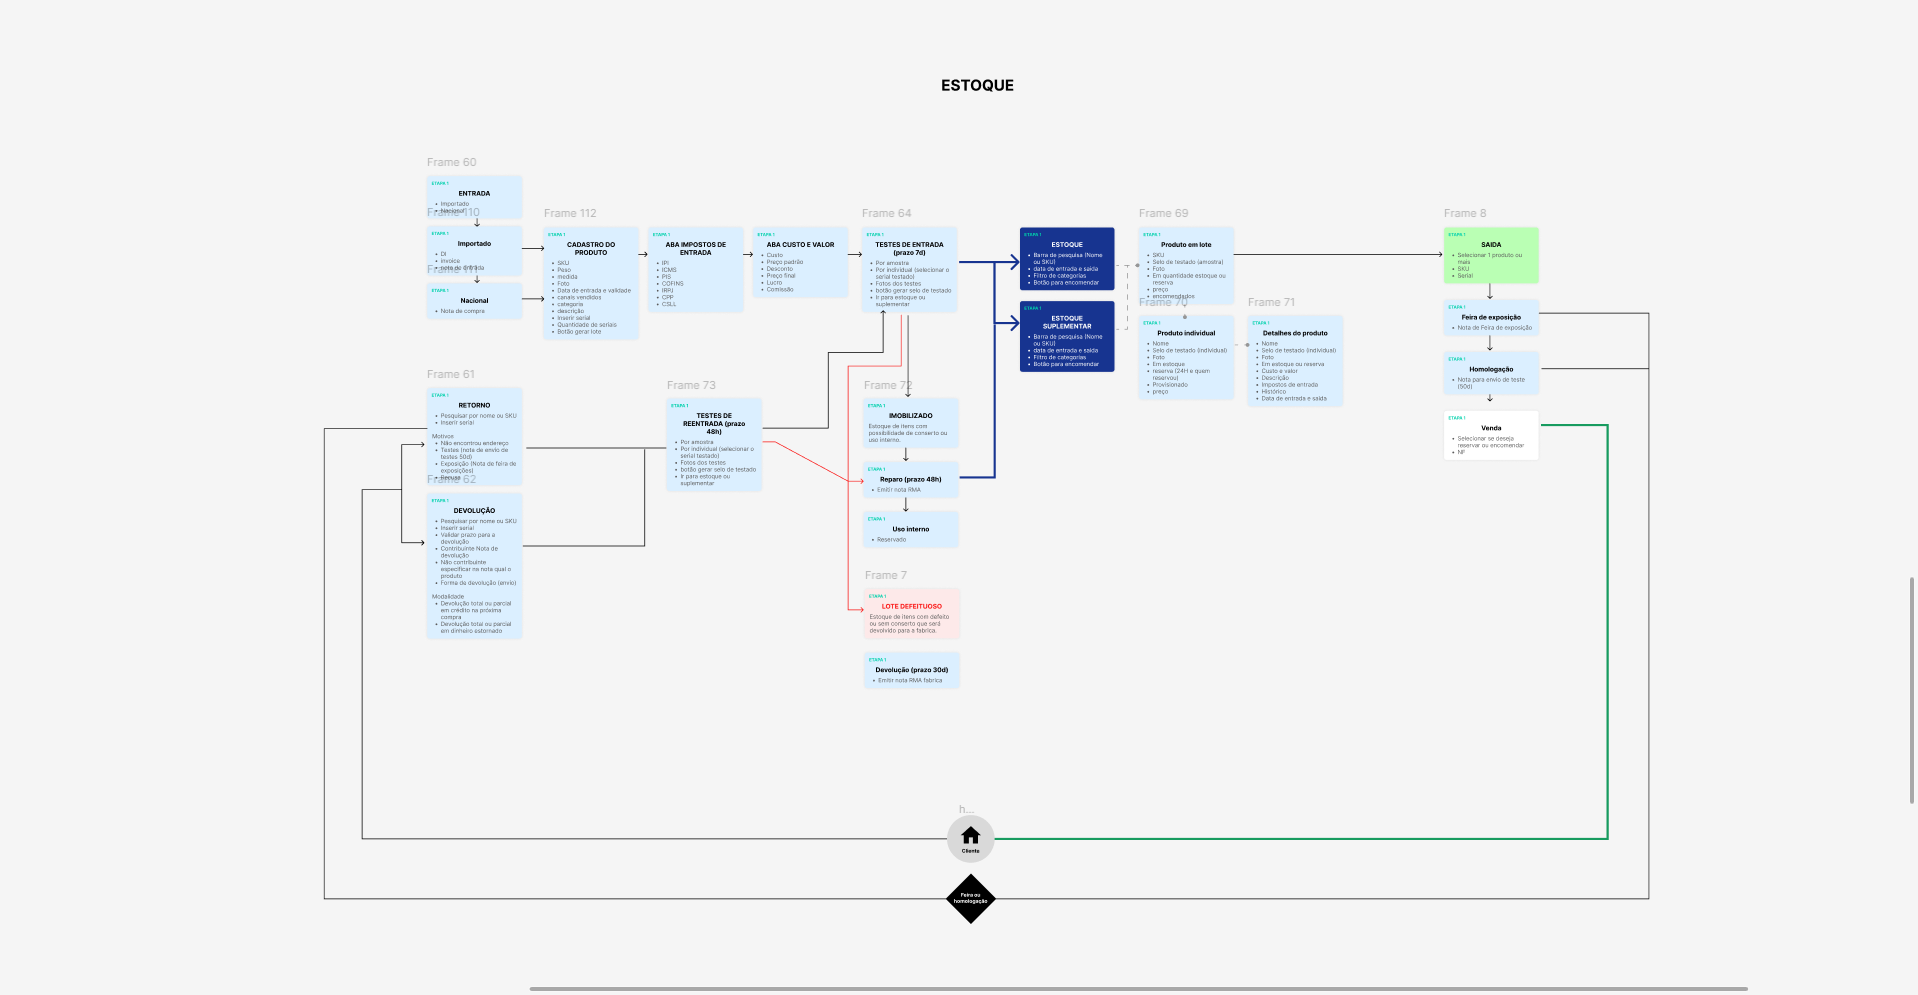The image size is (1918, 995).
Task: Click the ESTOQUE page title
Action: [977, 86]
